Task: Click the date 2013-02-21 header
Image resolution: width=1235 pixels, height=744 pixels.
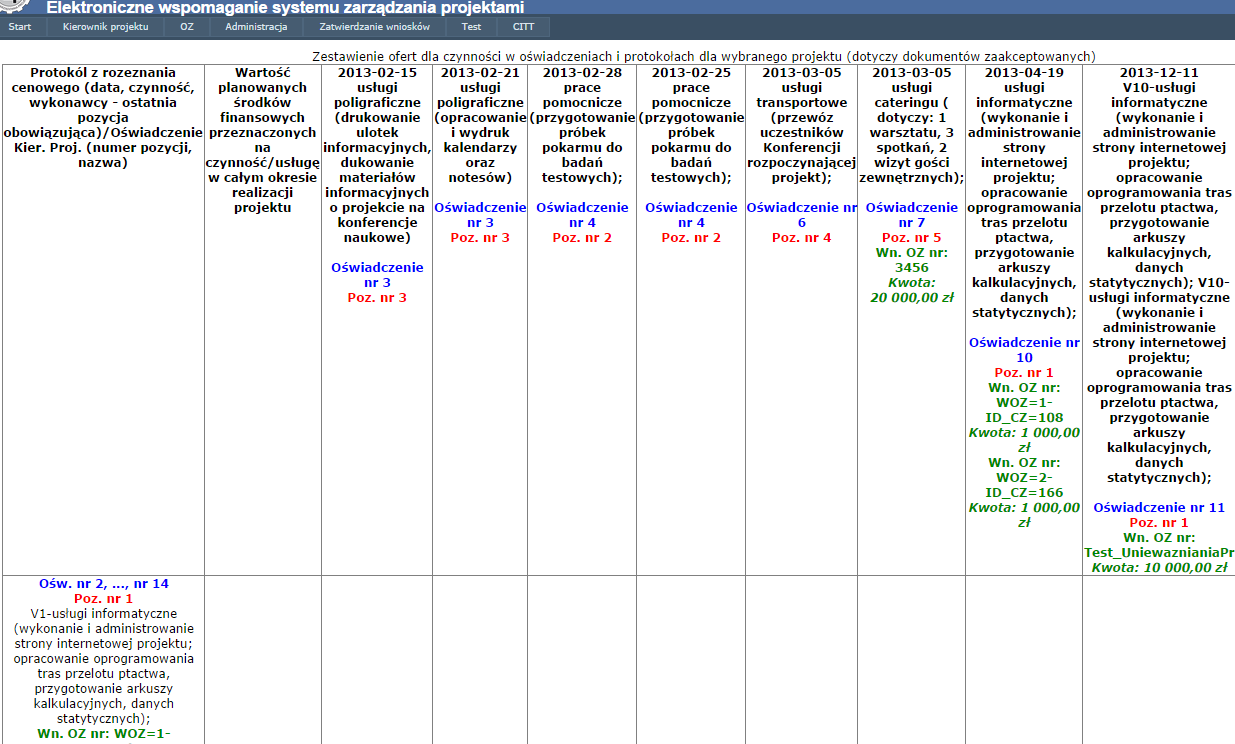Action: click(480, 73)
